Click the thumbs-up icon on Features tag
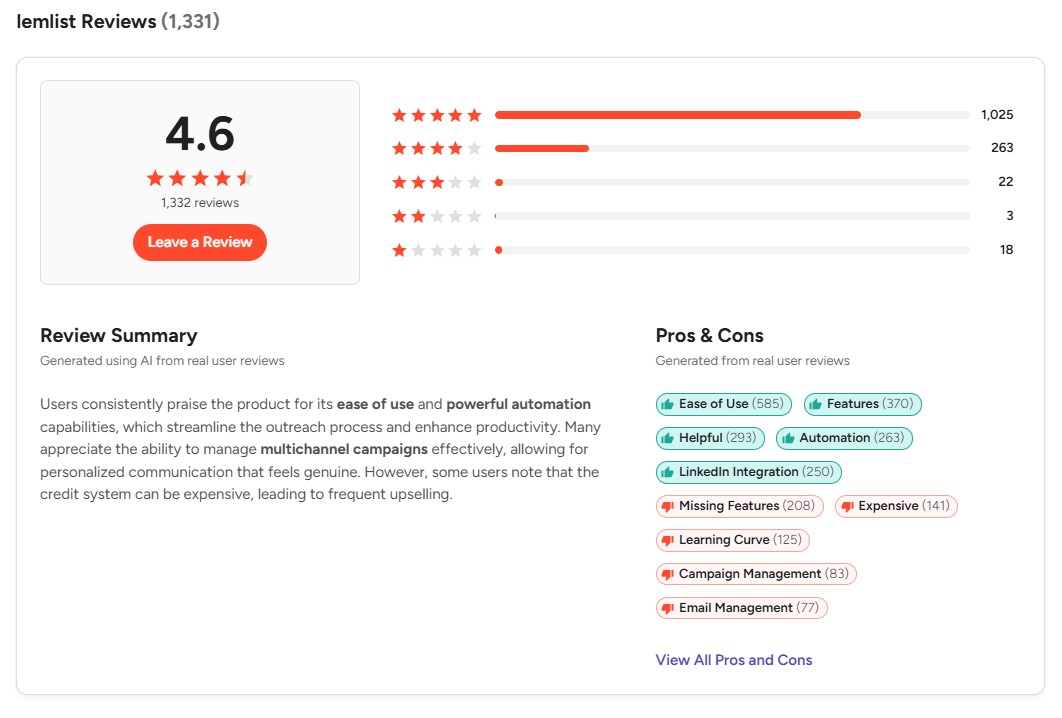This screenshot has height=718, width=1062. tap(815, 404)
